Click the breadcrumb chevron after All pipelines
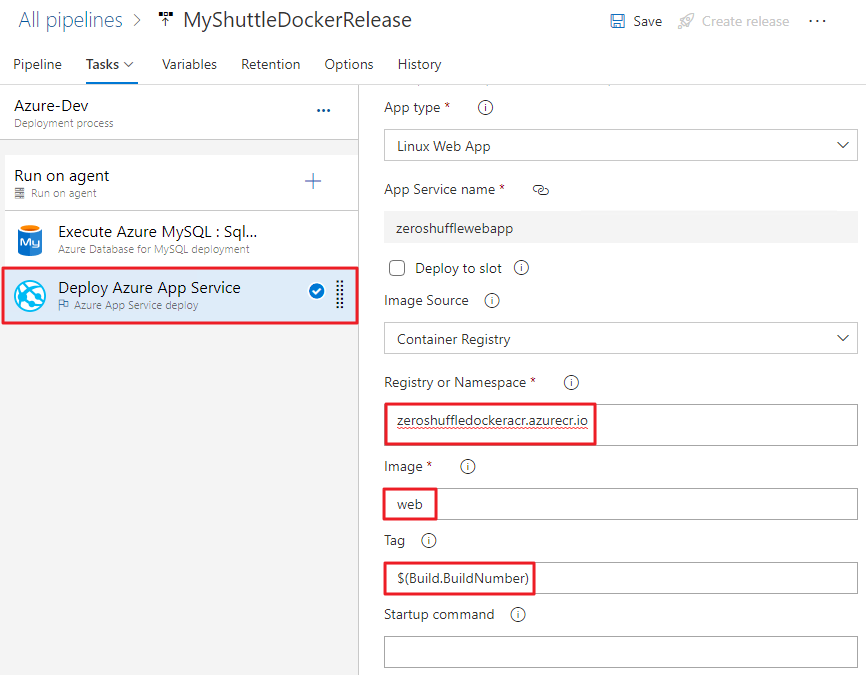866x675 pixels. (138, 20)
